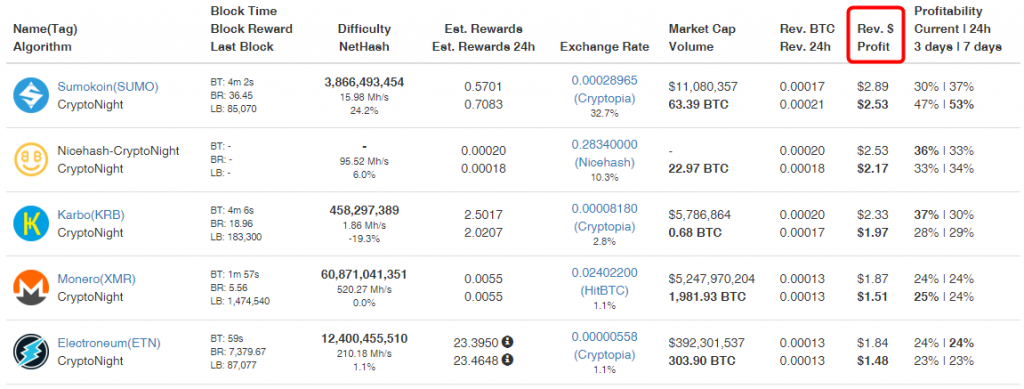This screenshot has height=389, width=1024.
Task: Click the Electroneum lightning bolt logo
Action: click(x=31, y=352)
